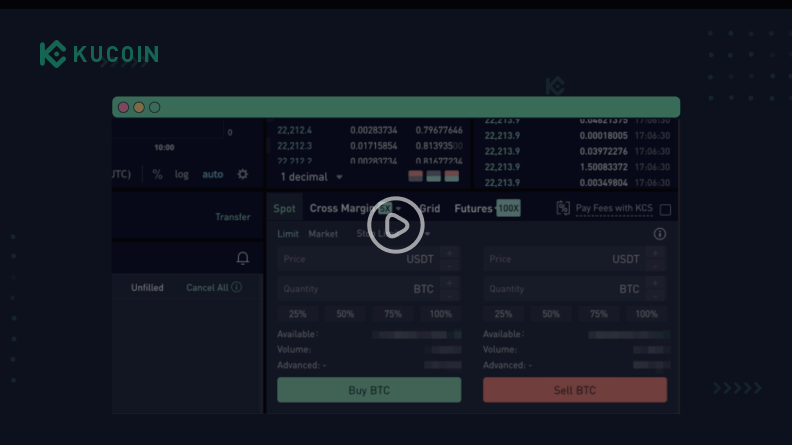
Task: Toggle log scale on the chart
Action: click(181, 174)
